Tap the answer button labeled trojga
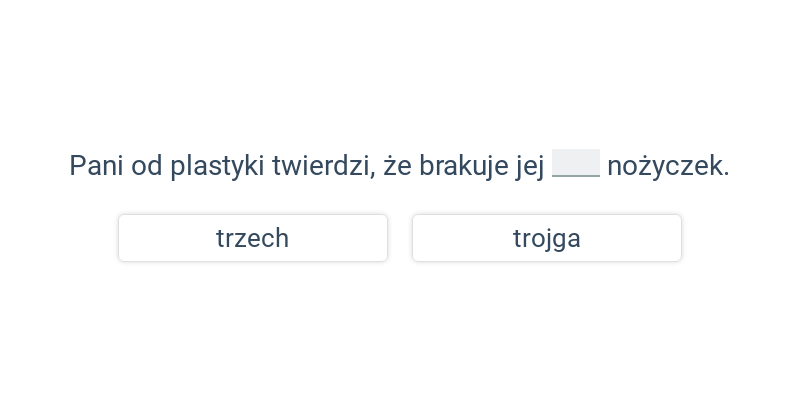 coord(547,238)
